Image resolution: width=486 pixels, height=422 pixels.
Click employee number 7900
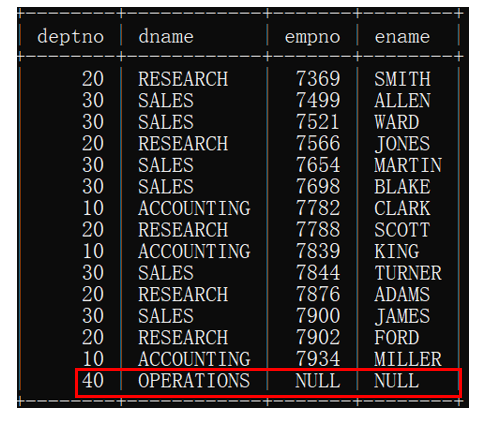tap(318, 316)
